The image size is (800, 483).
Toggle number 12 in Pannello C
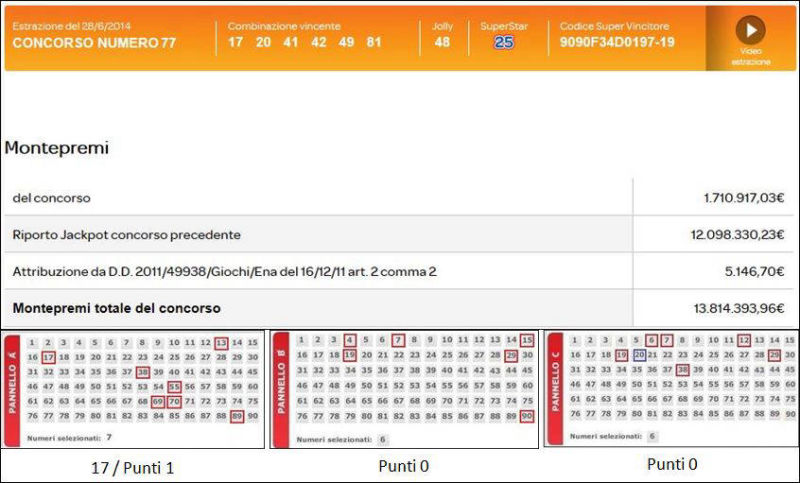pos(744,341)
